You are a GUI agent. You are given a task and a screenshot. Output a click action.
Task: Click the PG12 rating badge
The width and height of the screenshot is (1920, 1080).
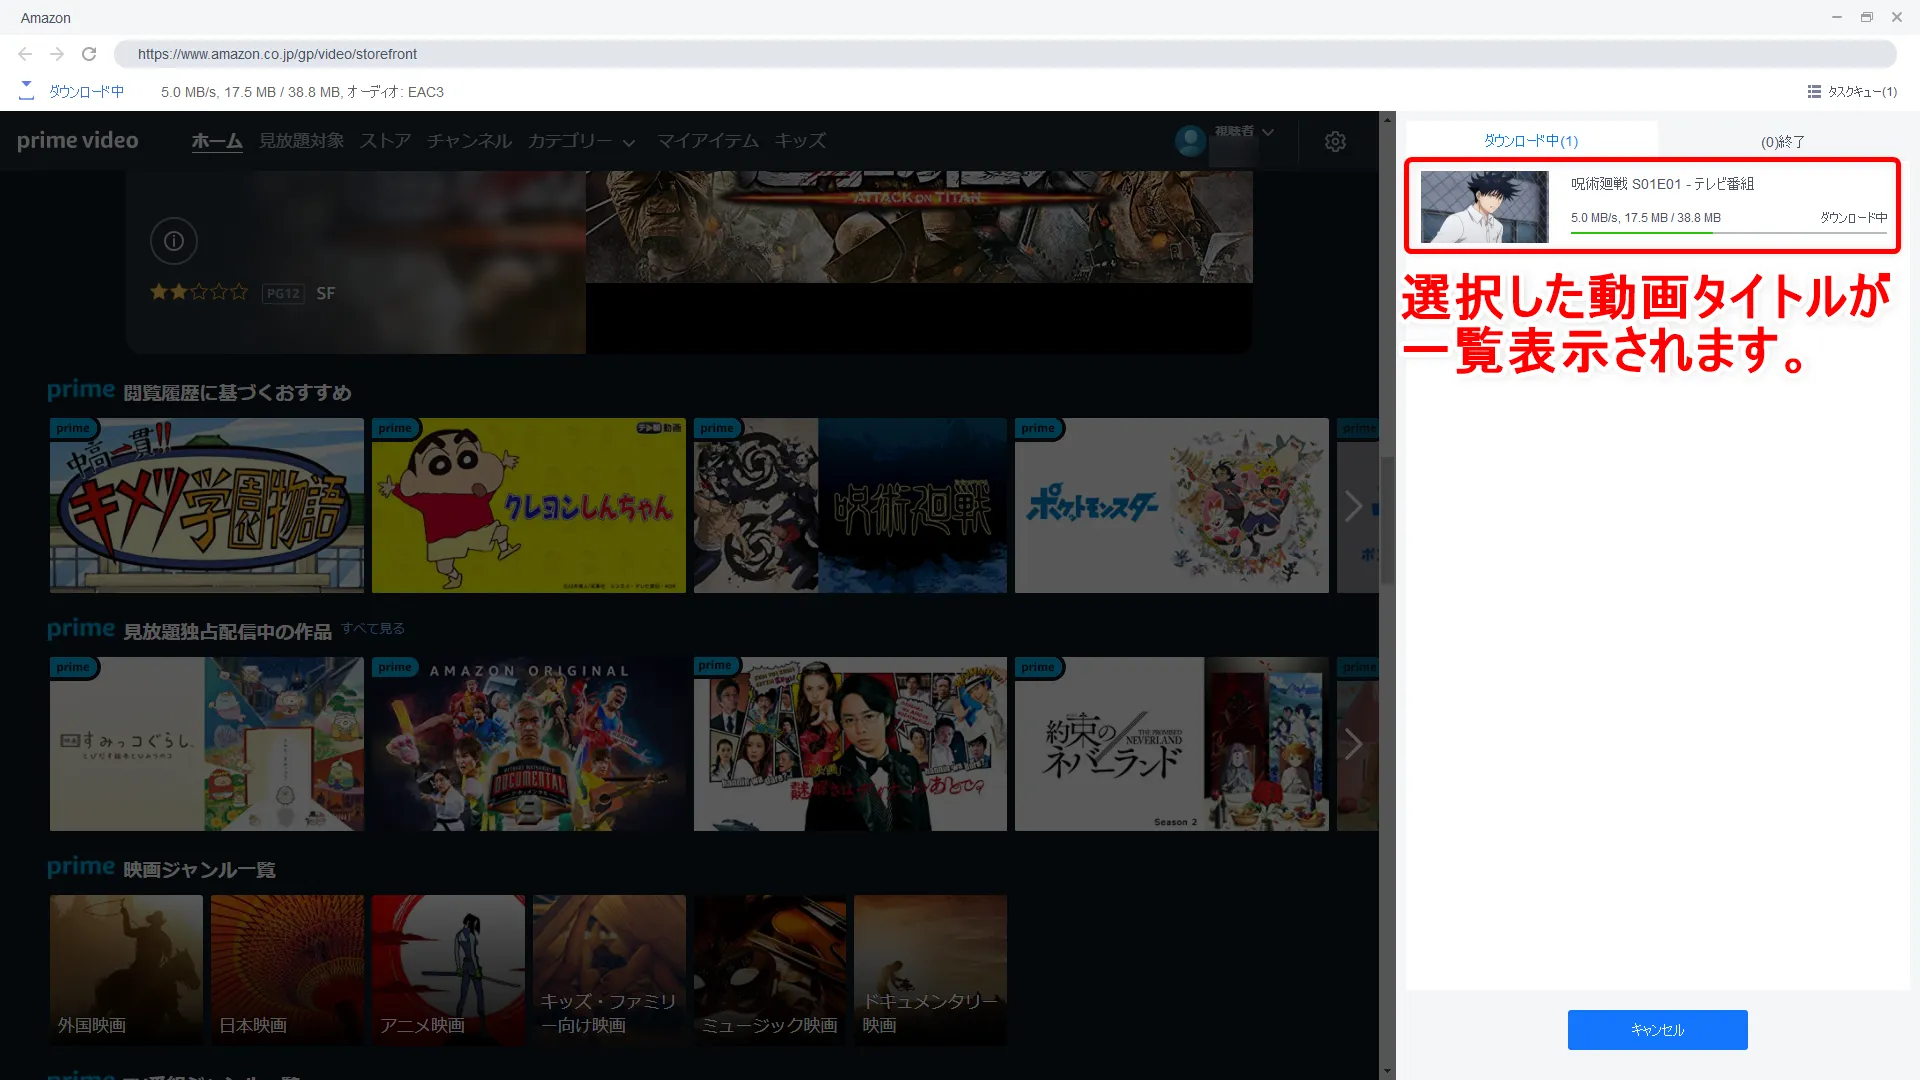coord(283,293)
